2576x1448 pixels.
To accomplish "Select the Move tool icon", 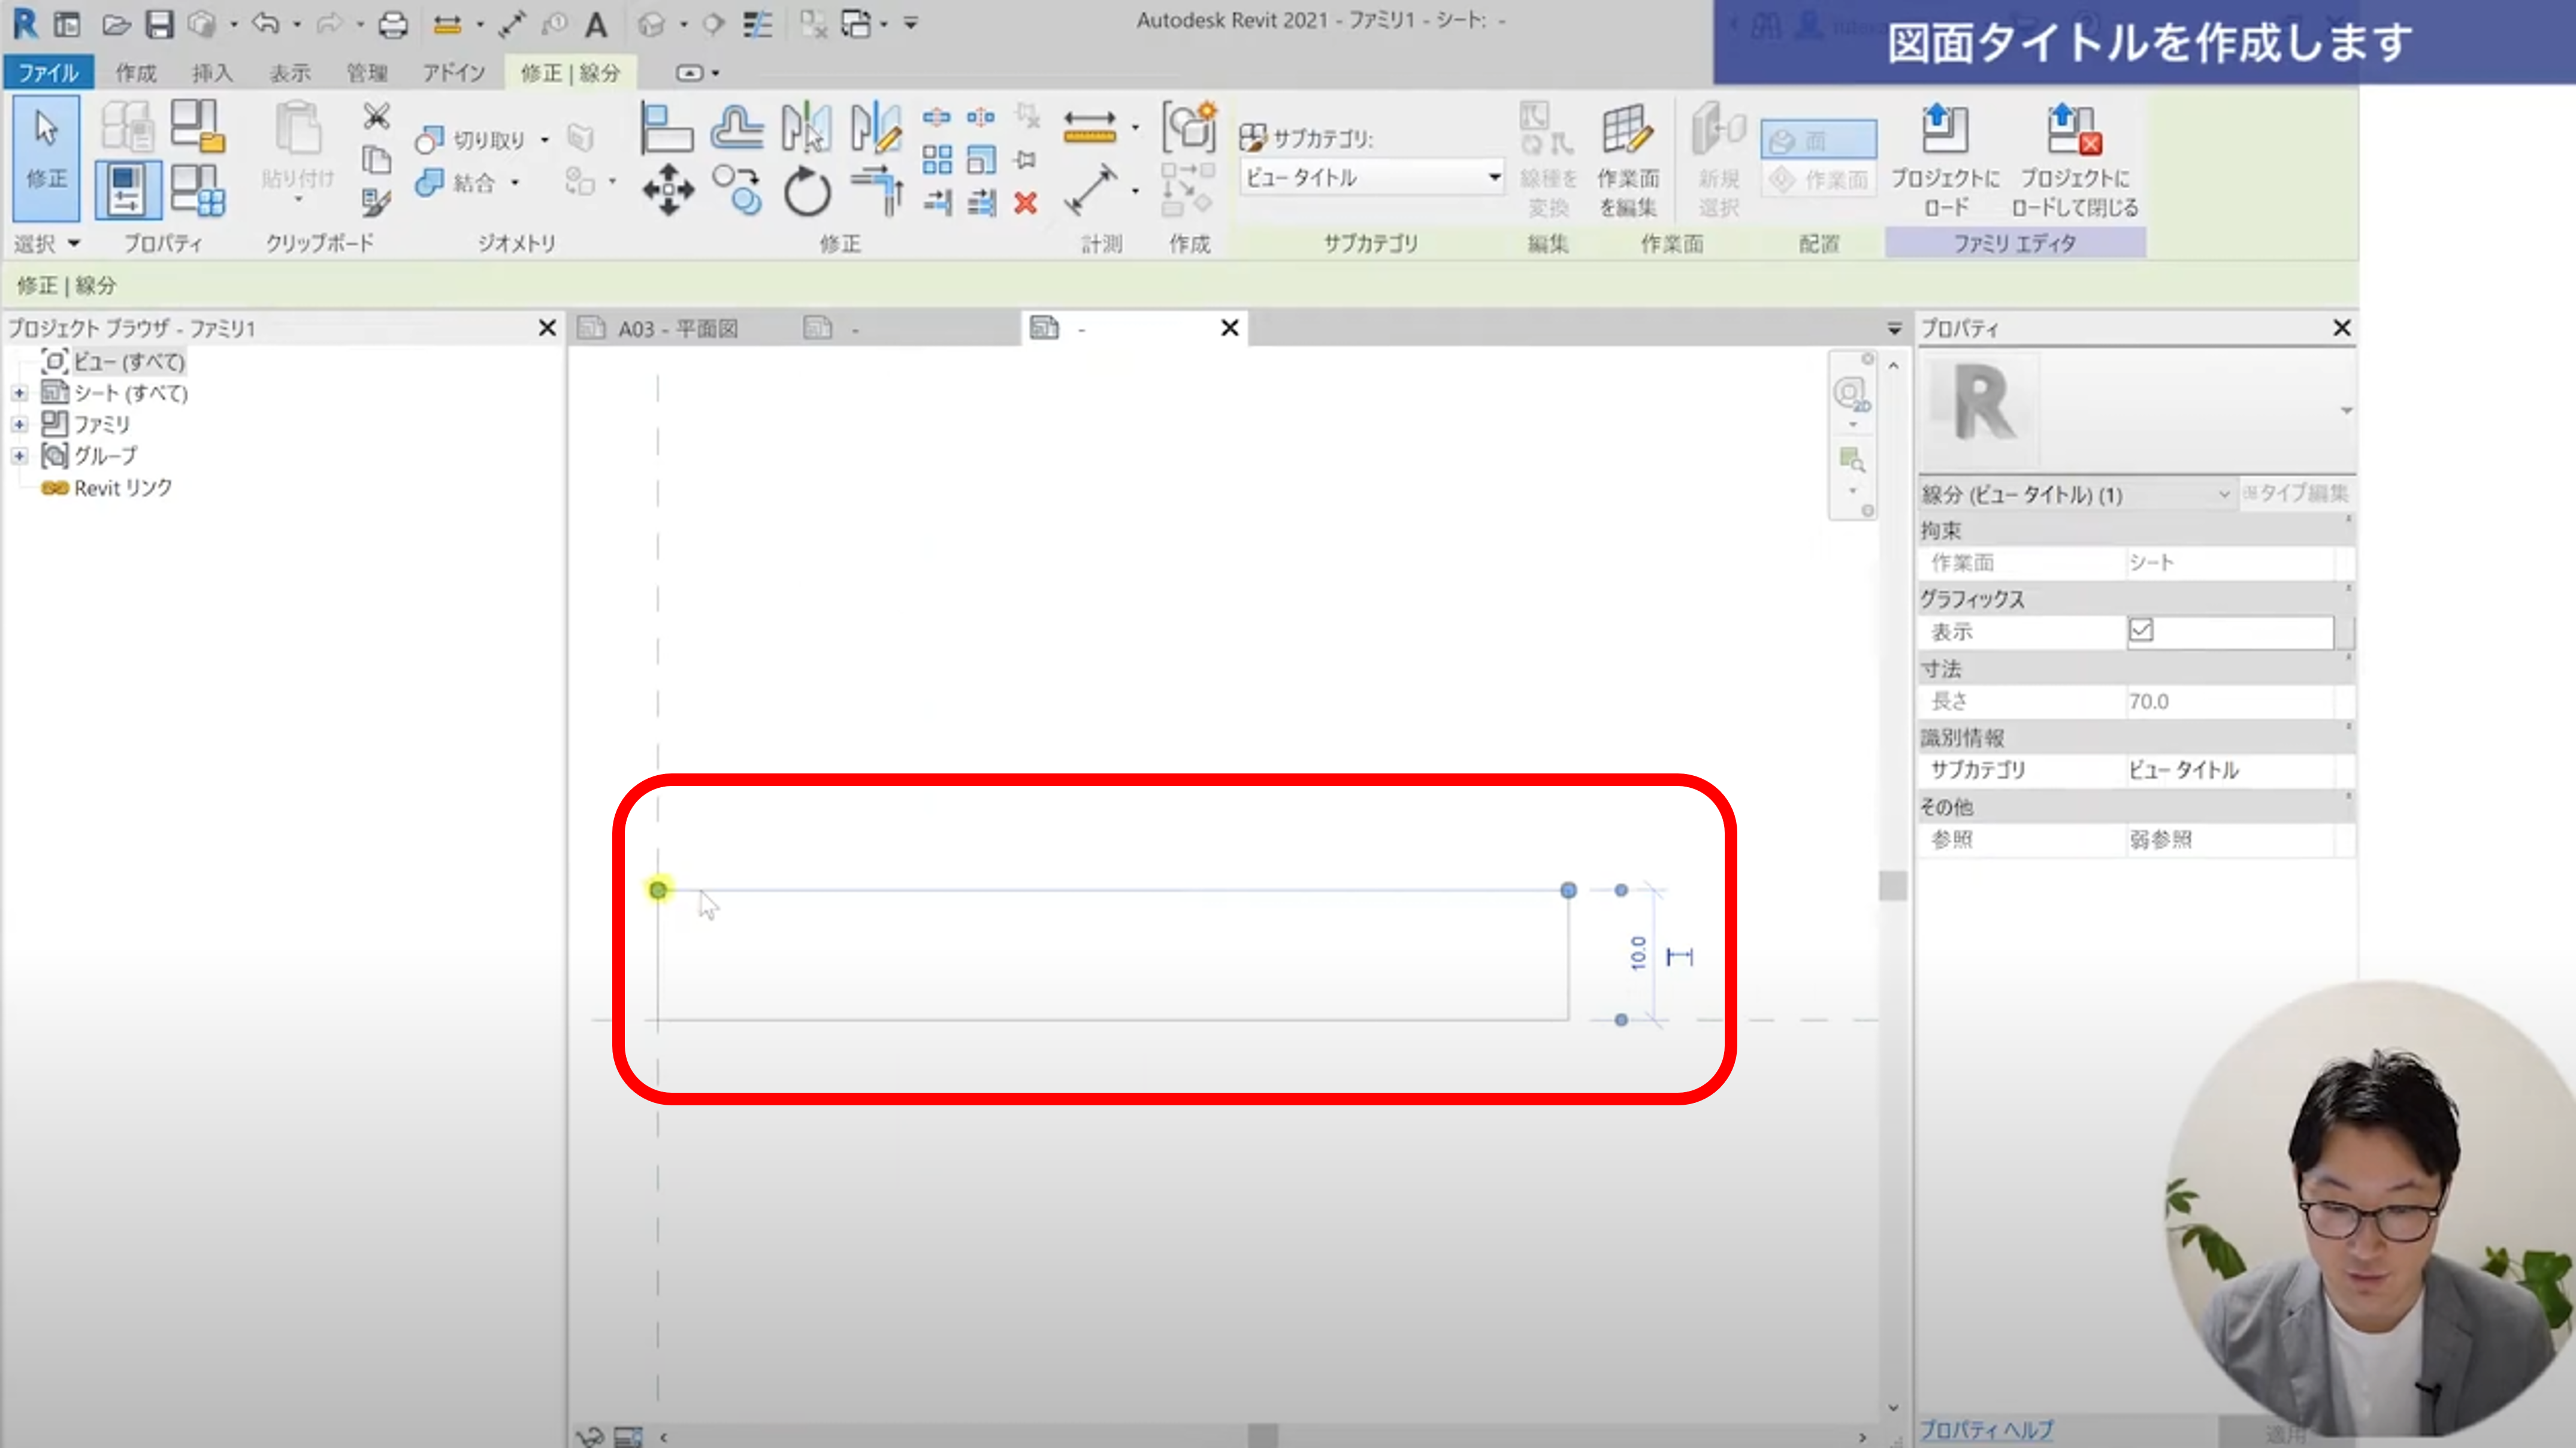I will (x=668, y=189).
